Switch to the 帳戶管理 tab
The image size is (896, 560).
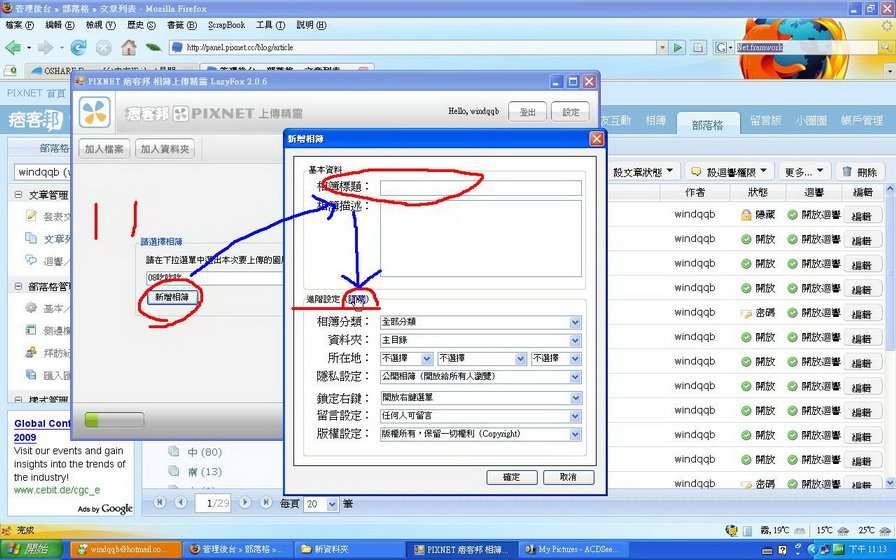tap(862, 121)
